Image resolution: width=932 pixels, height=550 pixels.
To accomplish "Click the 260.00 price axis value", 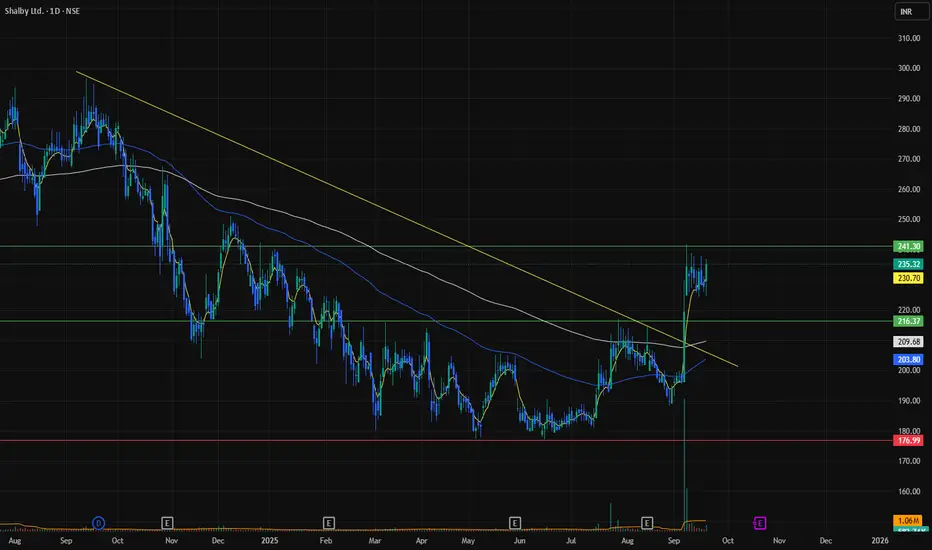I will (909, 189).
